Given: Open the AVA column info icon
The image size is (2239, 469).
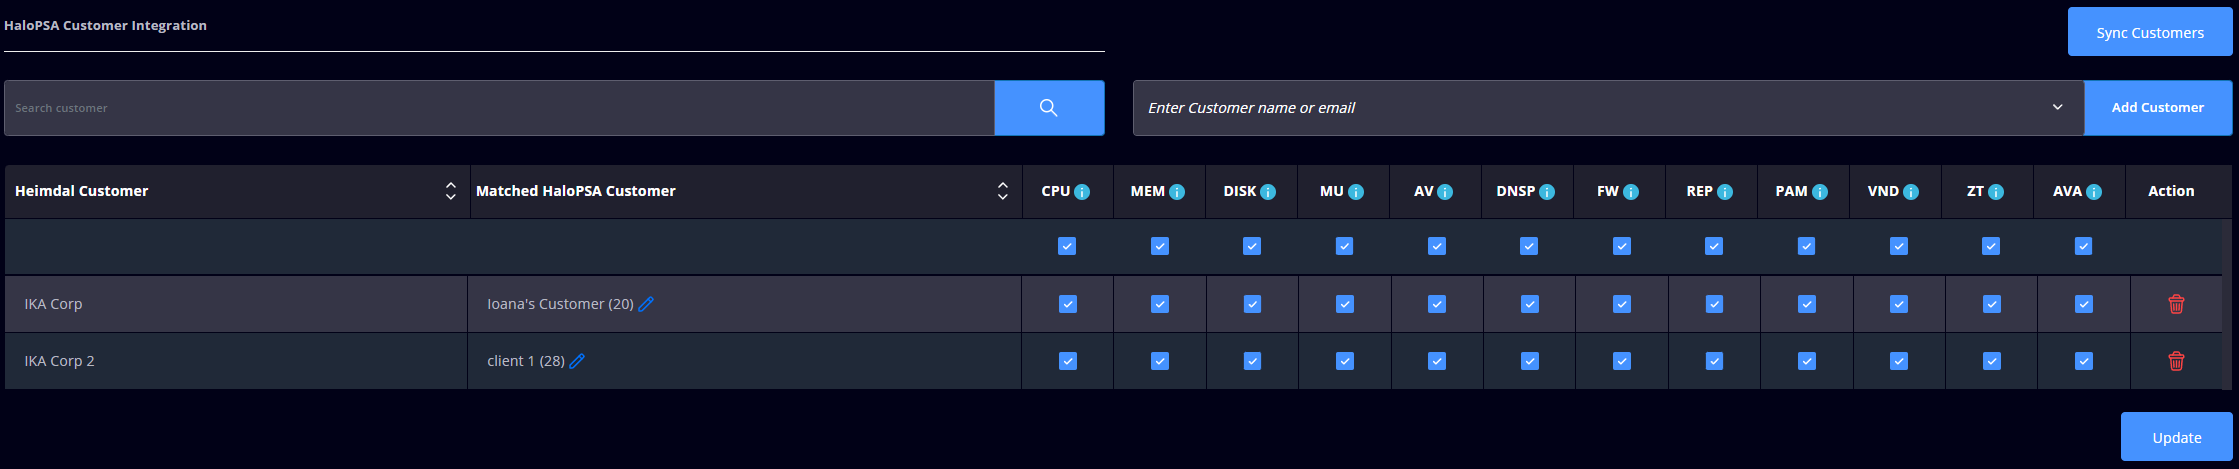Looking at the screenshot, I should (2093, 192).
